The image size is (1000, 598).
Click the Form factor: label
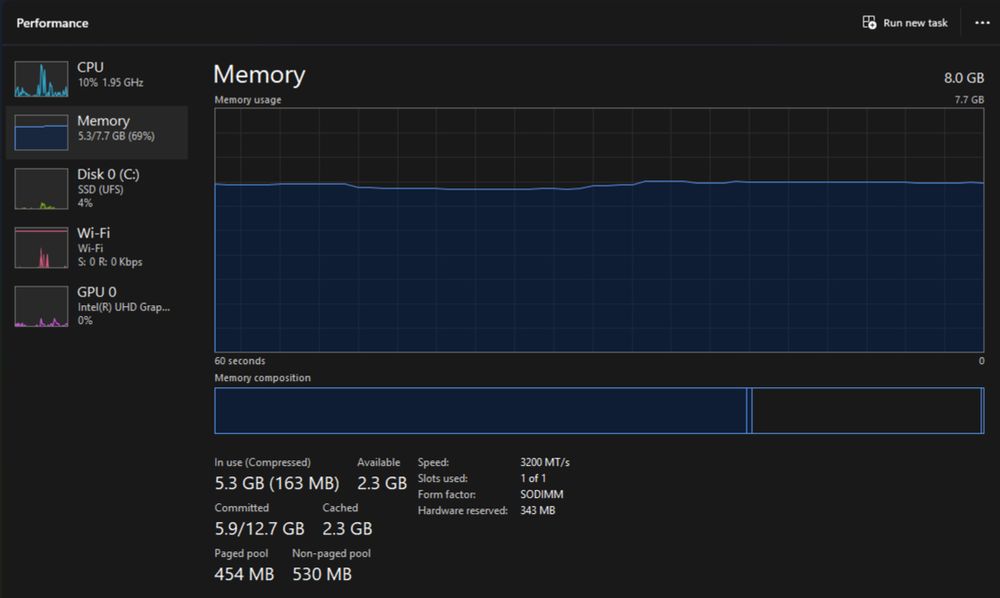446,494
